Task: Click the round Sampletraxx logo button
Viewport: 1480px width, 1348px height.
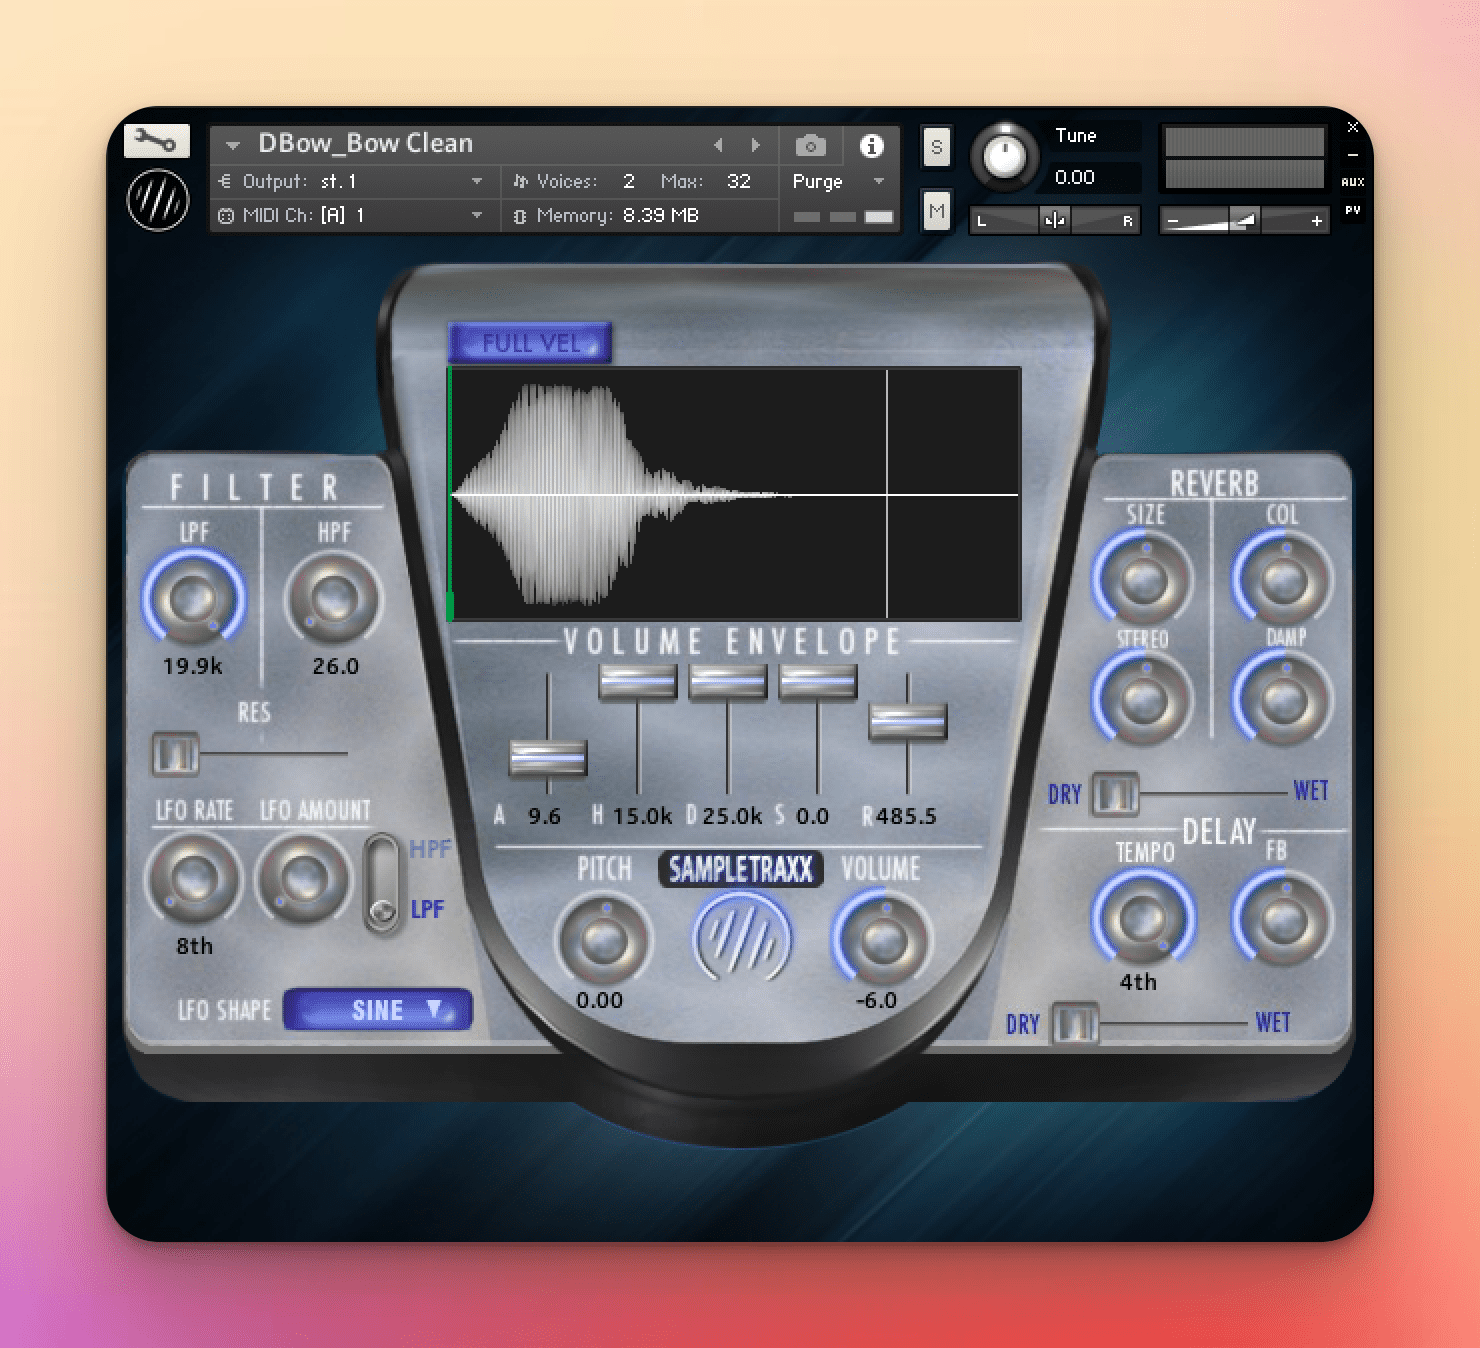Action: [742, 938]
